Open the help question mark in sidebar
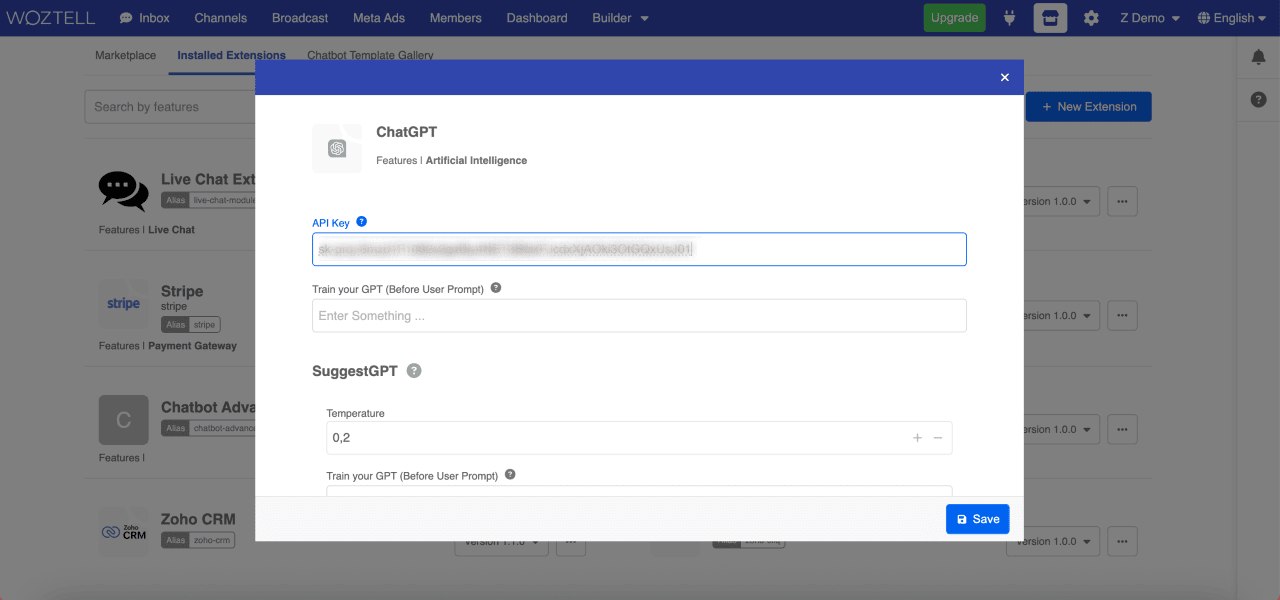Image resolution: width=1280 pixels, height=600 pixels. pos(1259,99)
